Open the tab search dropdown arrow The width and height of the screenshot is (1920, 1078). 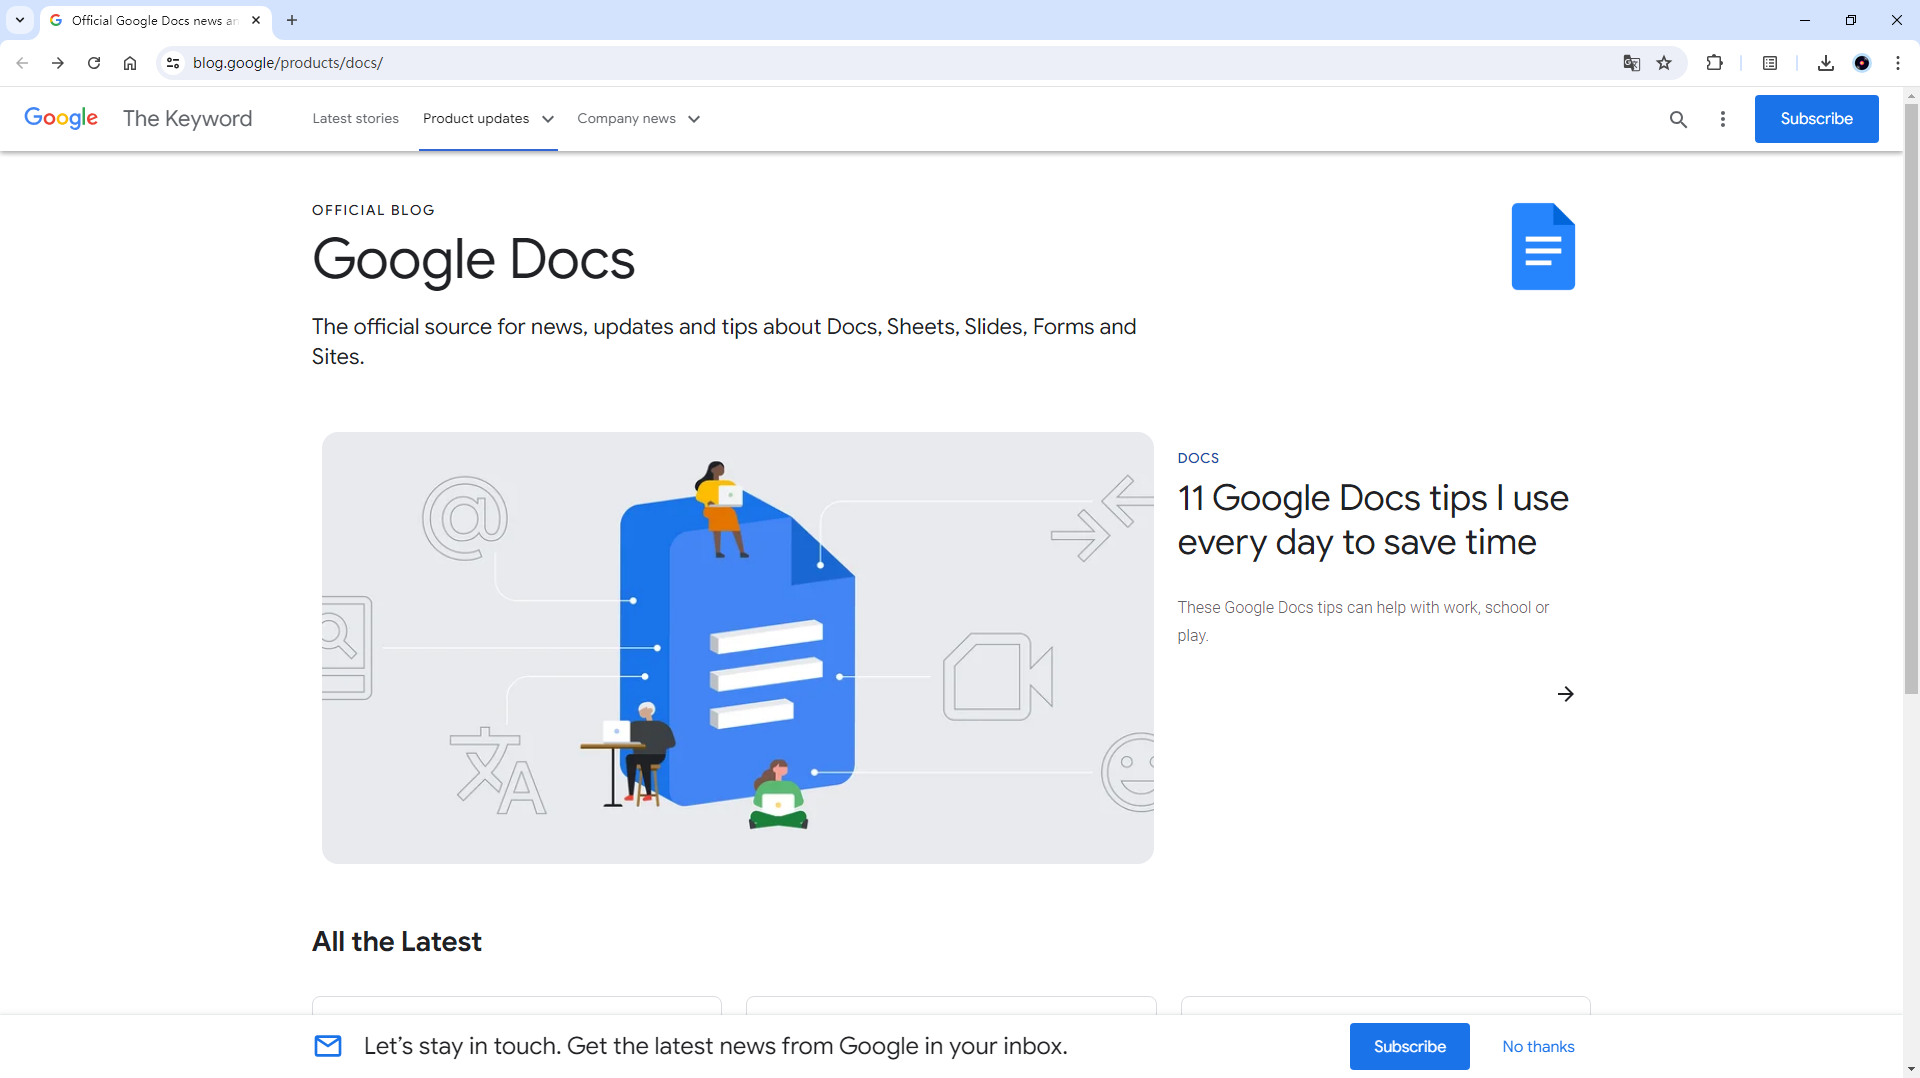[x=20, y=20]
